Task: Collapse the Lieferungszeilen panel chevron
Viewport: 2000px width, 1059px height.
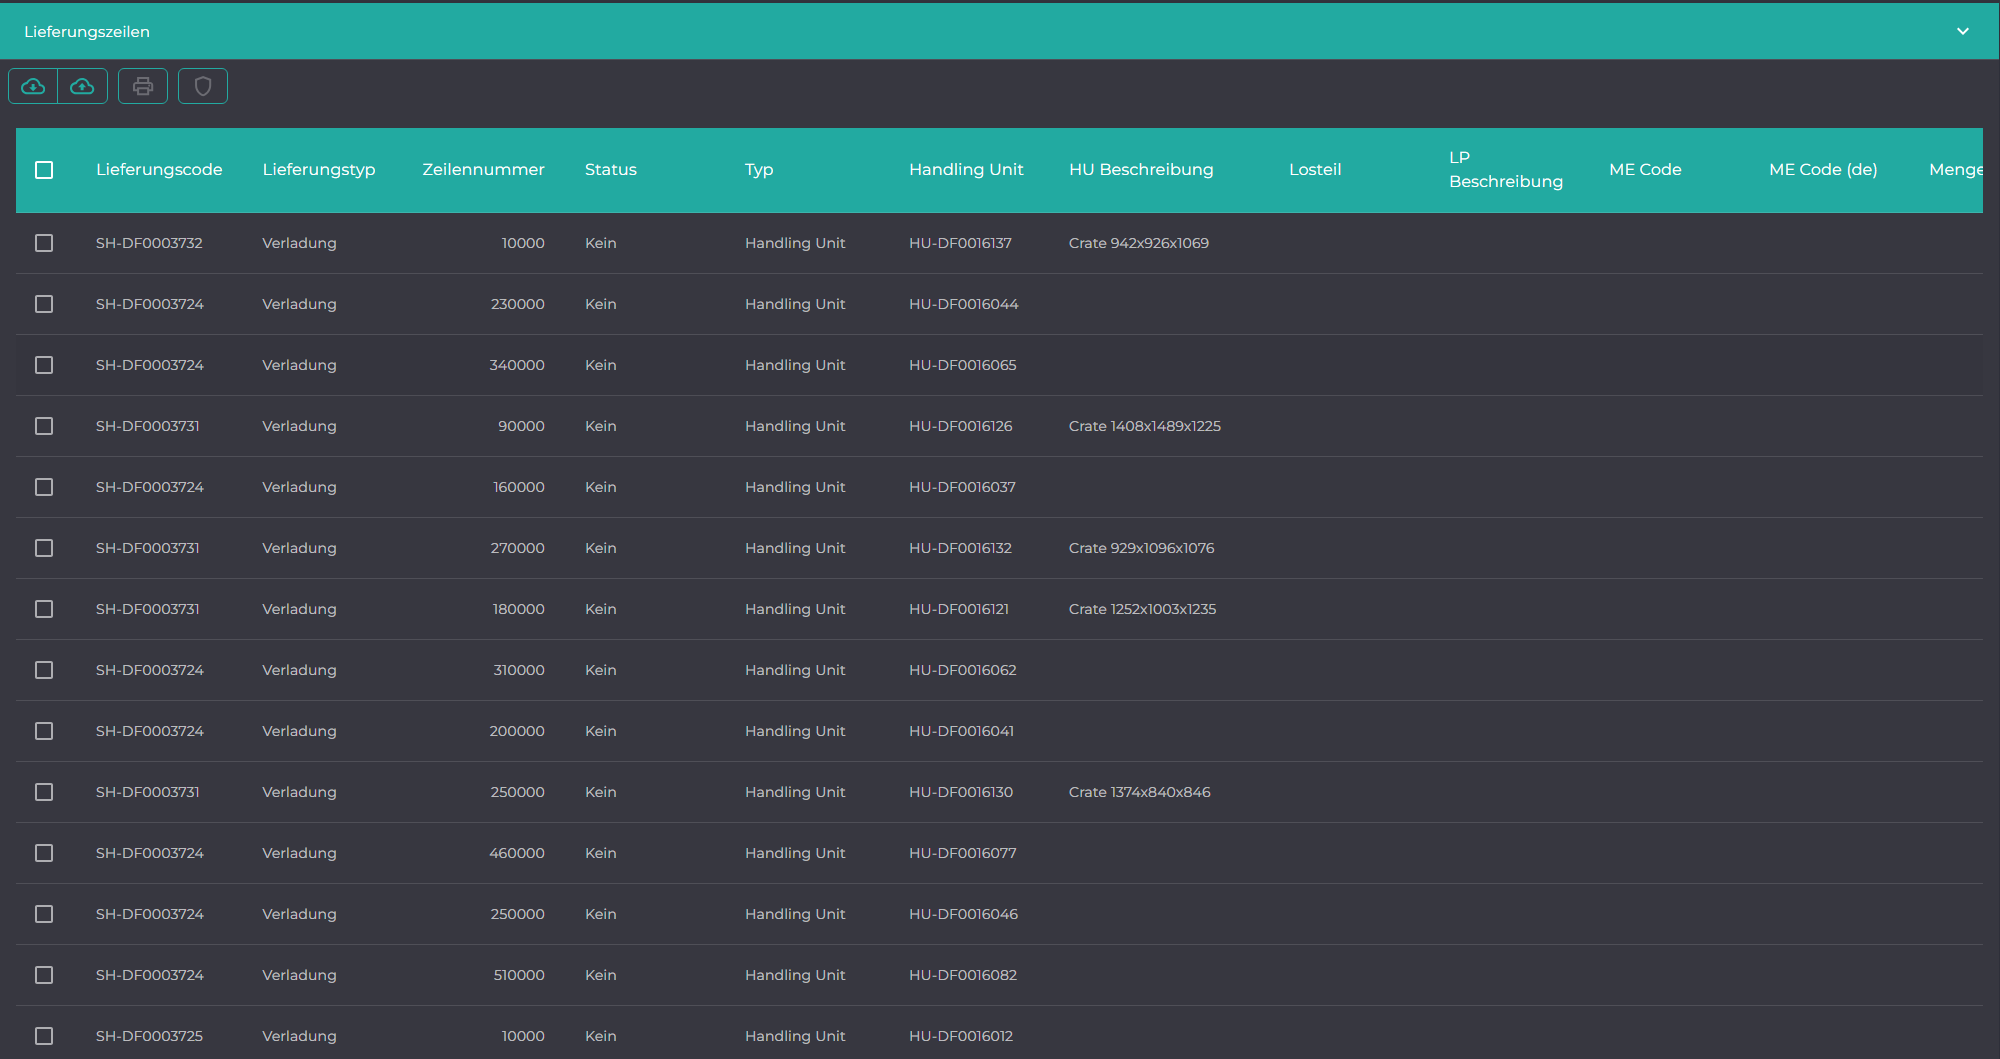Action: pos(1963,31)
